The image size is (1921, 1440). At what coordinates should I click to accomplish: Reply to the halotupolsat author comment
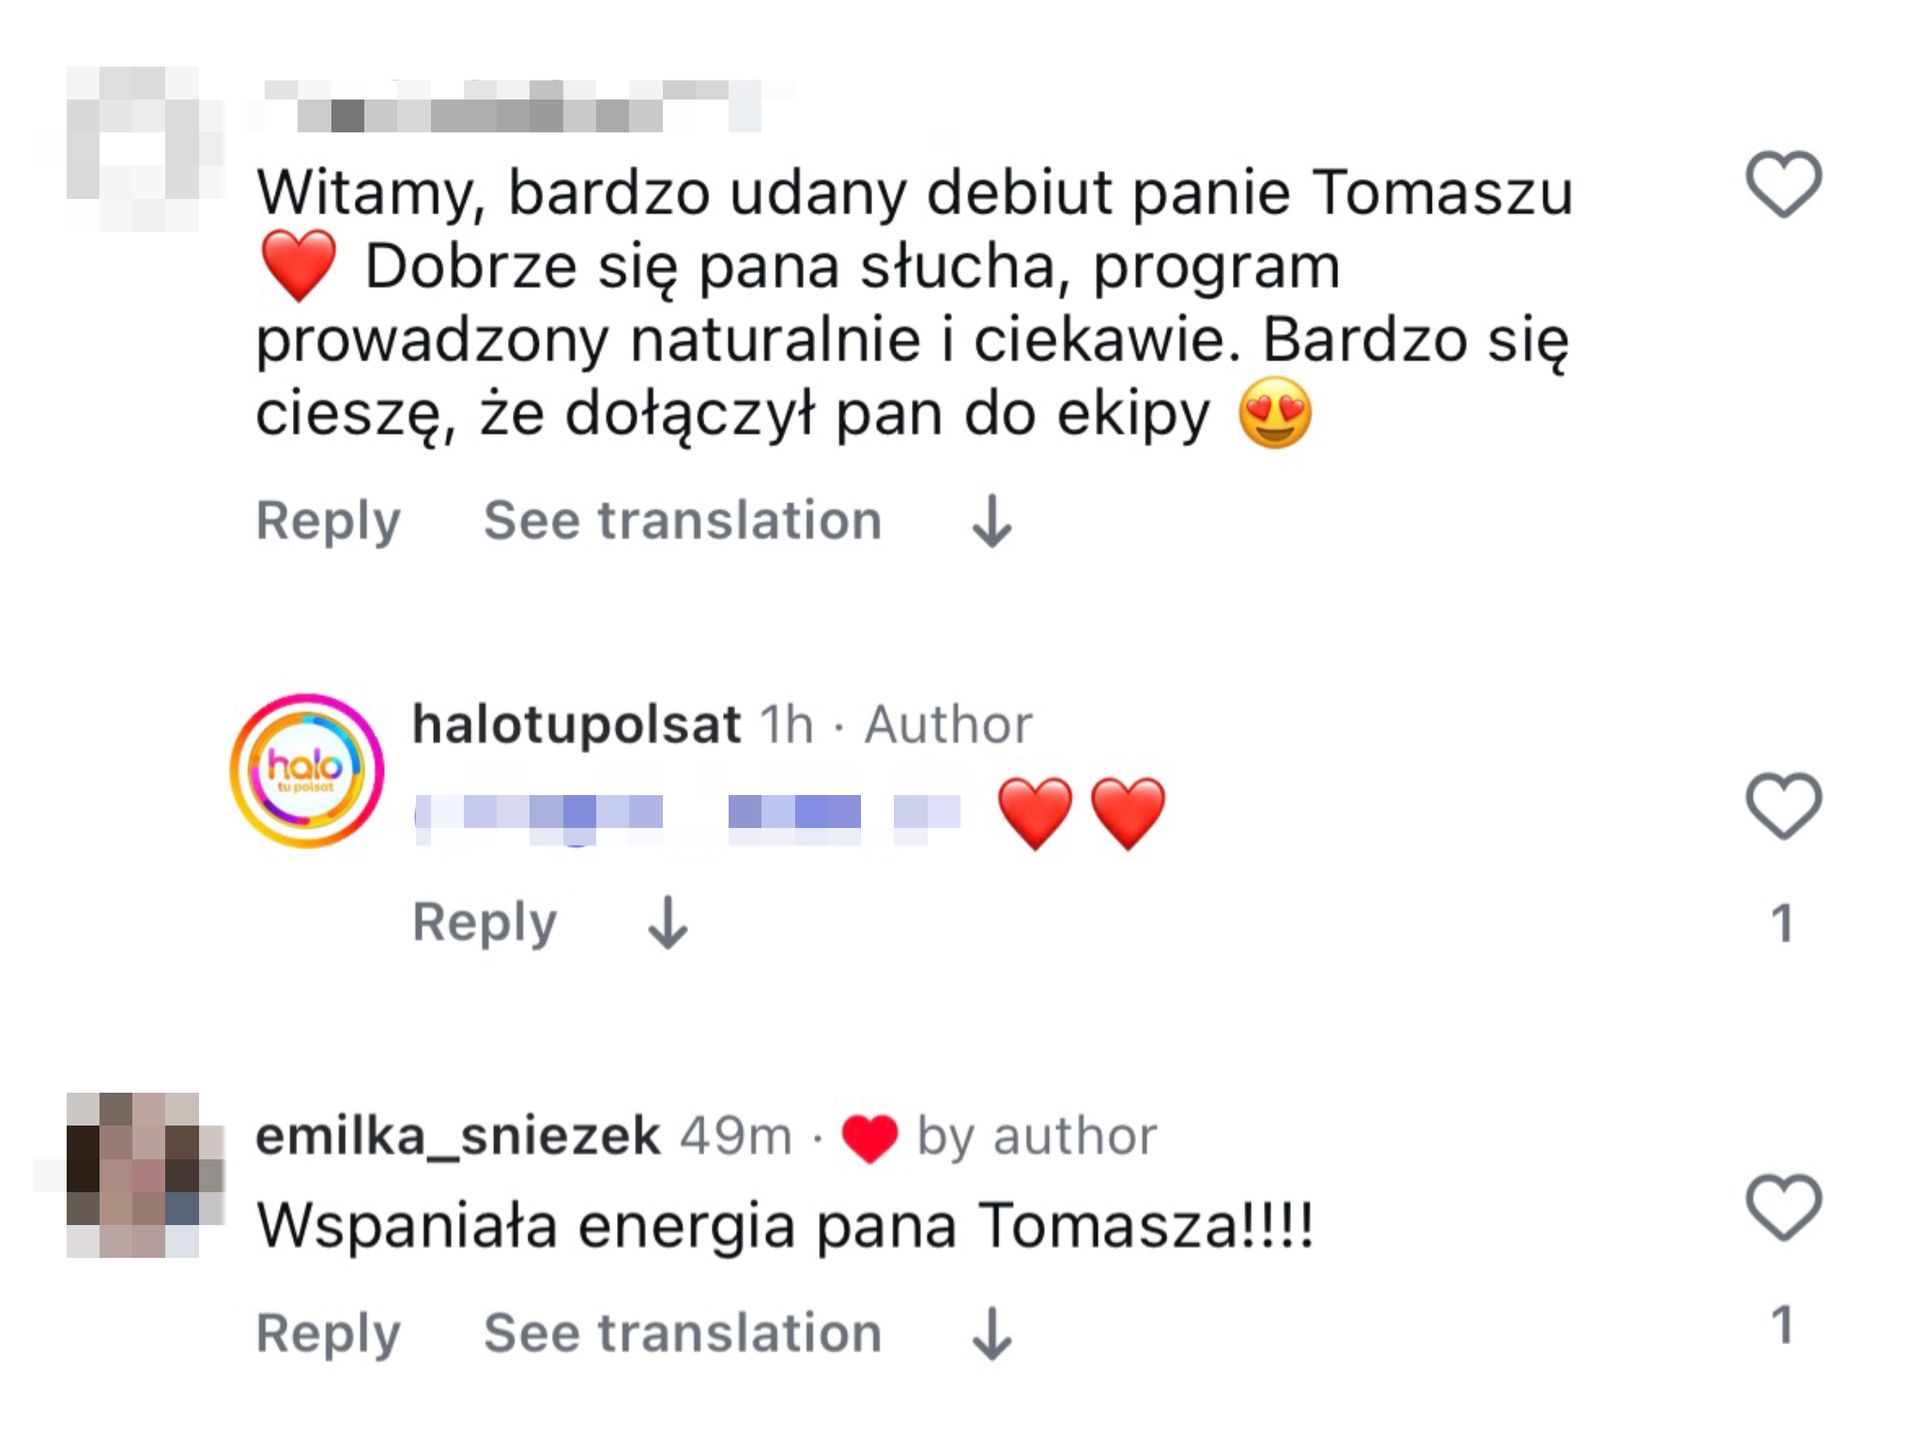(485, 922)
